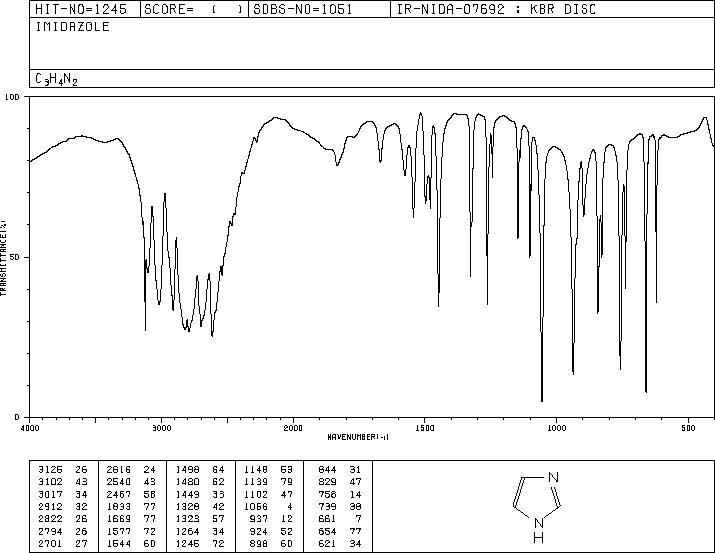Click peak table entry 621

click(x=327, y=544)
